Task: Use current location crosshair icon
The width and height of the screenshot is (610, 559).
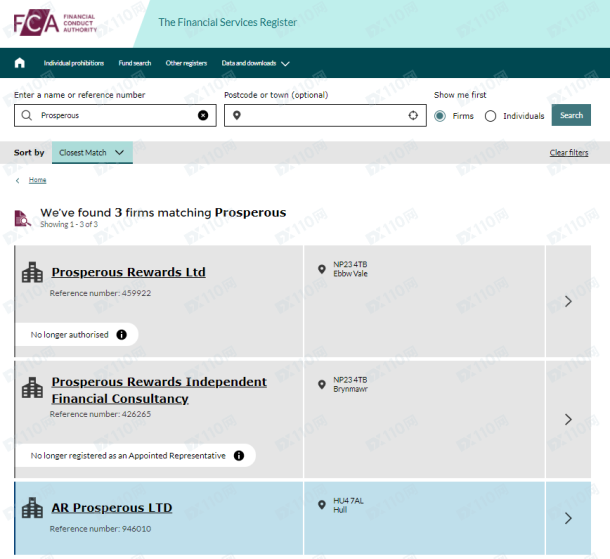Action: (413, 115)
